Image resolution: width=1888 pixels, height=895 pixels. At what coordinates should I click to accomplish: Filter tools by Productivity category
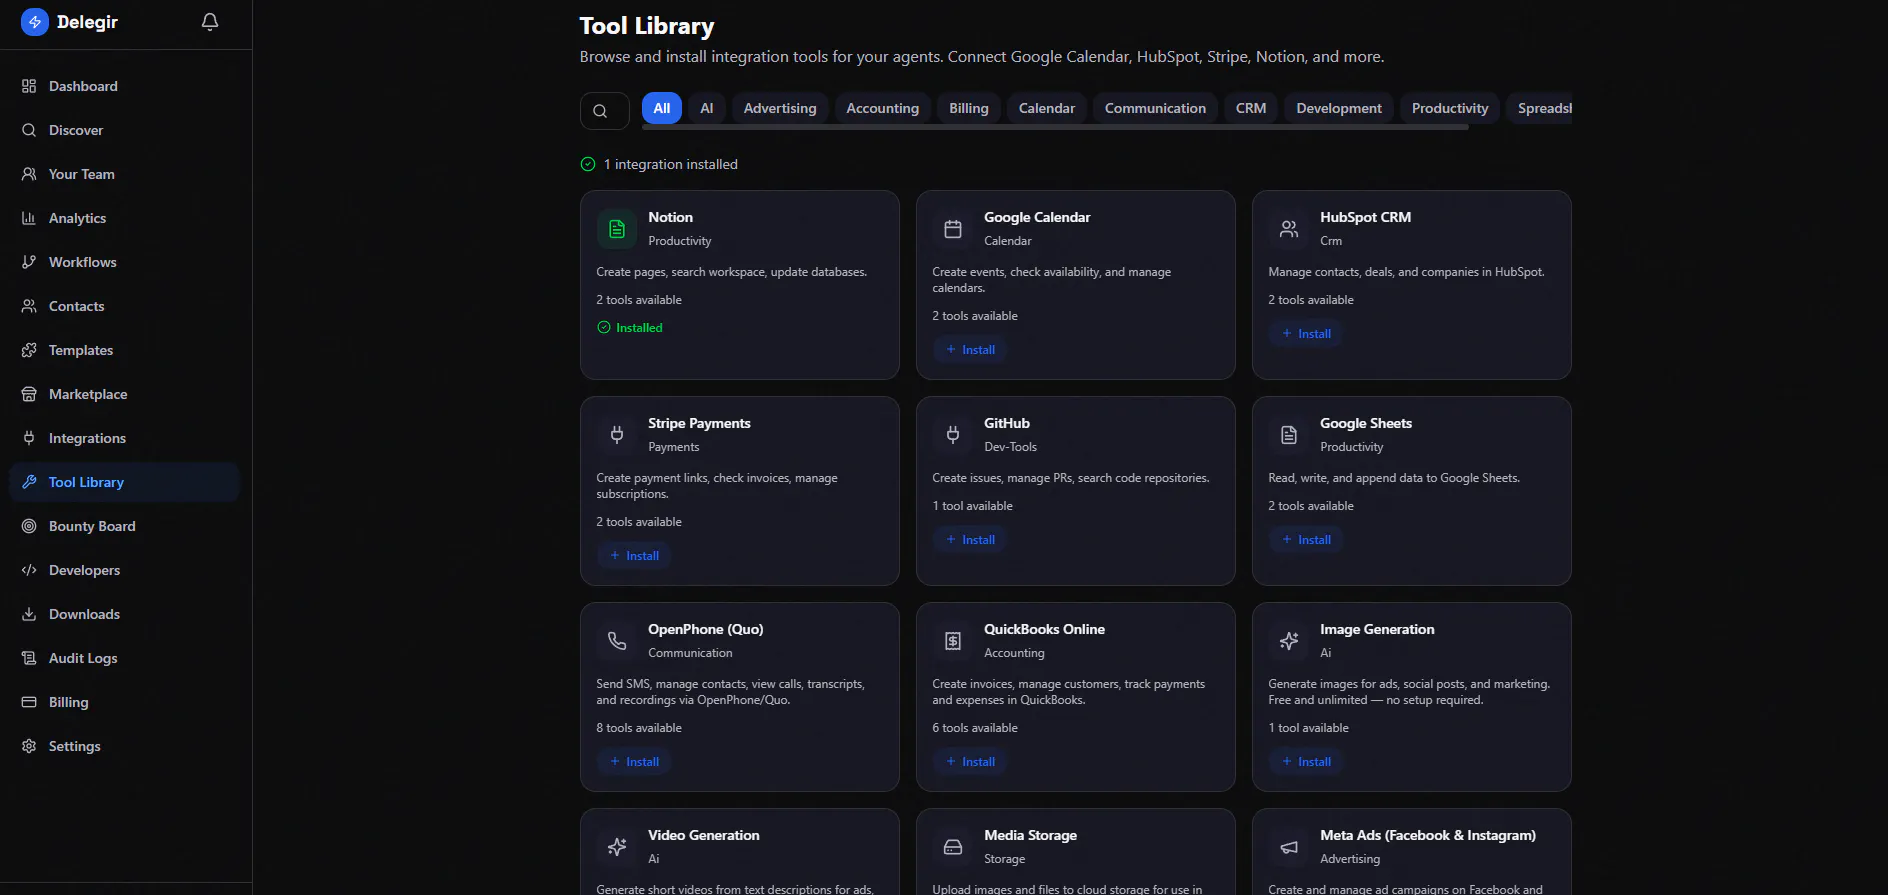pyautogui.click(x=1450, y=108)
